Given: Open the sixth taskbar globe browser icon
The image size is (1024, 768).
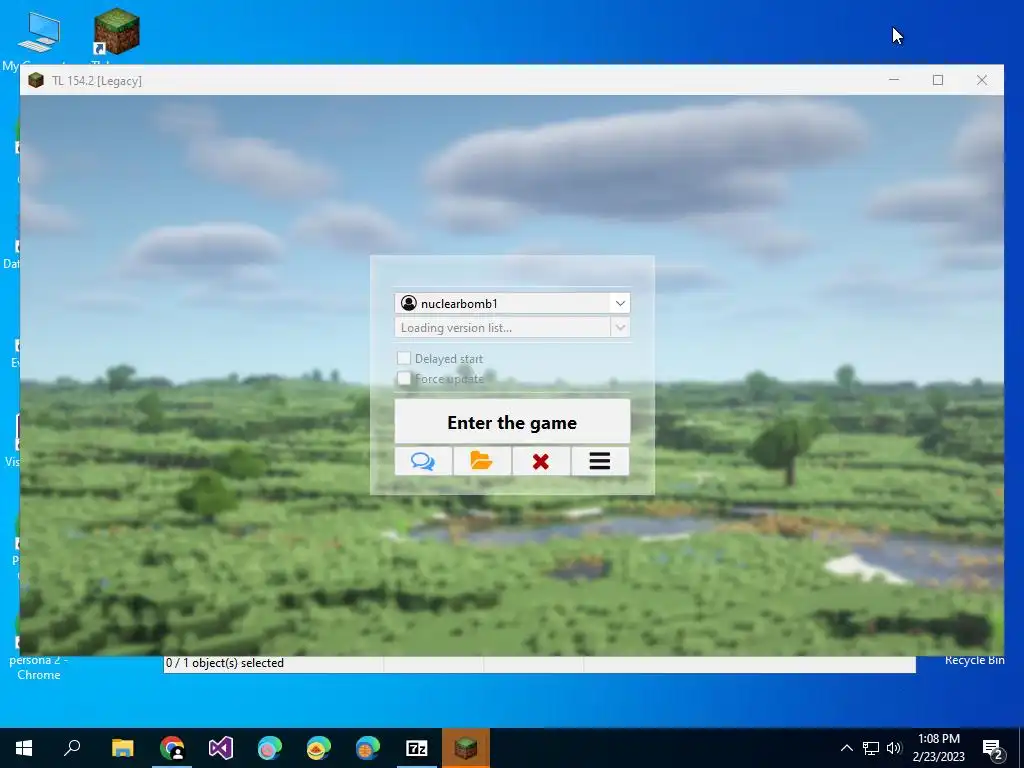Looking at the screenshot, I should click(x=368, y=748).
